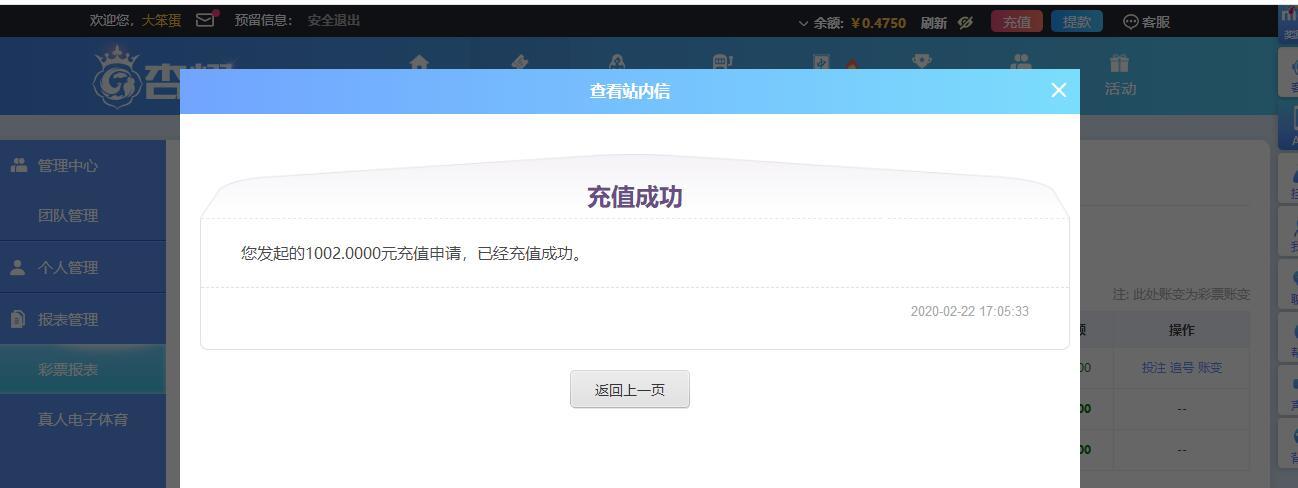
Task: Open 客服 customer service chat
Action: tap(1146, 22)
